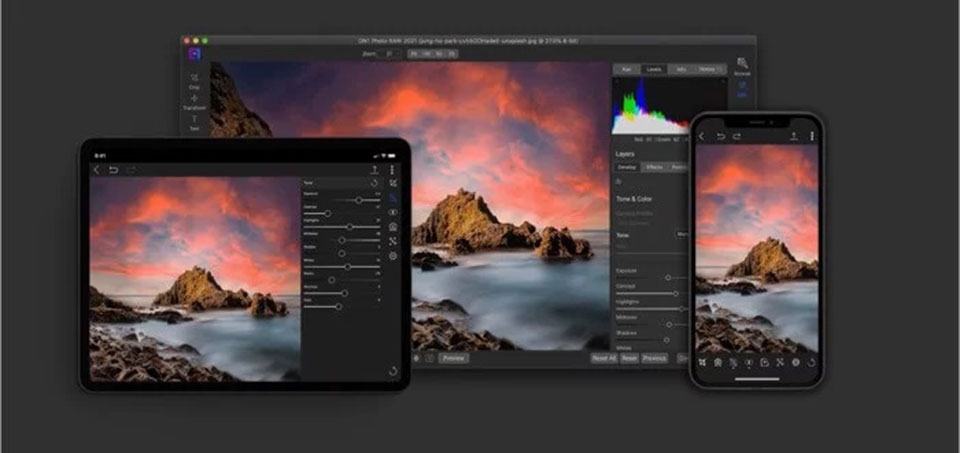
Task: Click the Previous button
Action: (654, 358)
